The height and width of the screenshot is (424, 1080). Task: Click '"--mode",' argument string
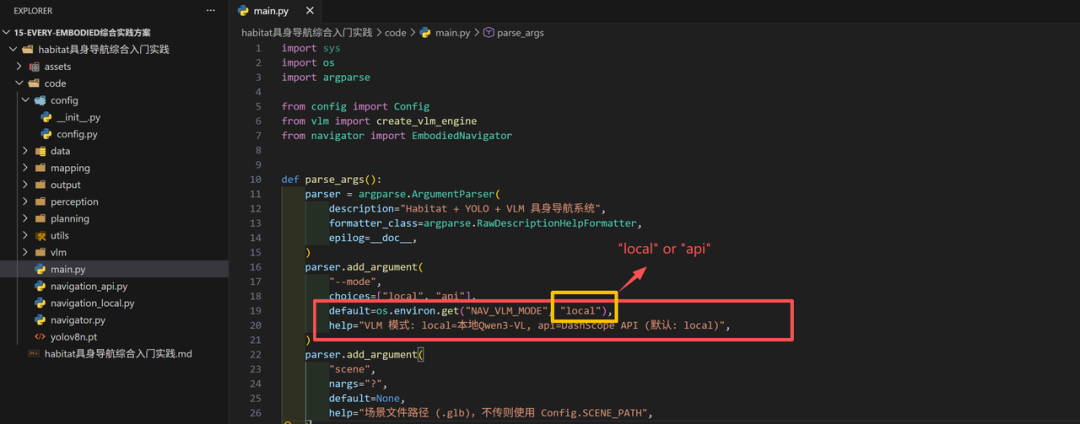[355, 282]
